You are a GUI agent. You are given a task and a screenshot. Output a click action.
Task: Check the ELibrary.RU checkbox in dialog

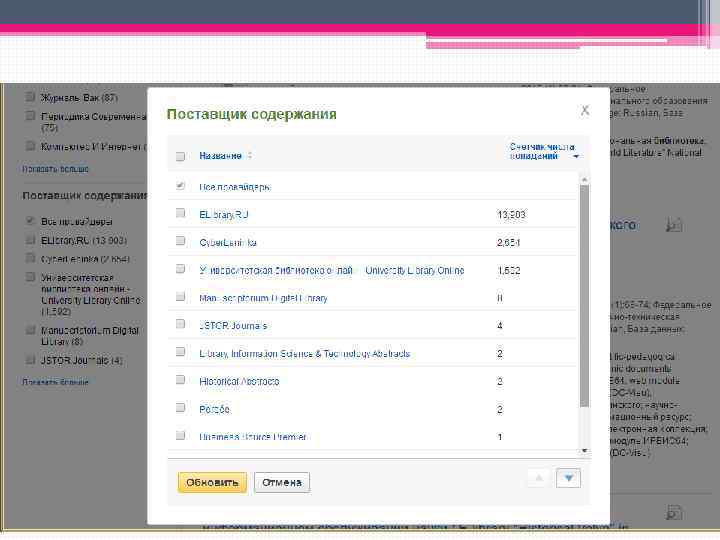[x=180, y=213]
